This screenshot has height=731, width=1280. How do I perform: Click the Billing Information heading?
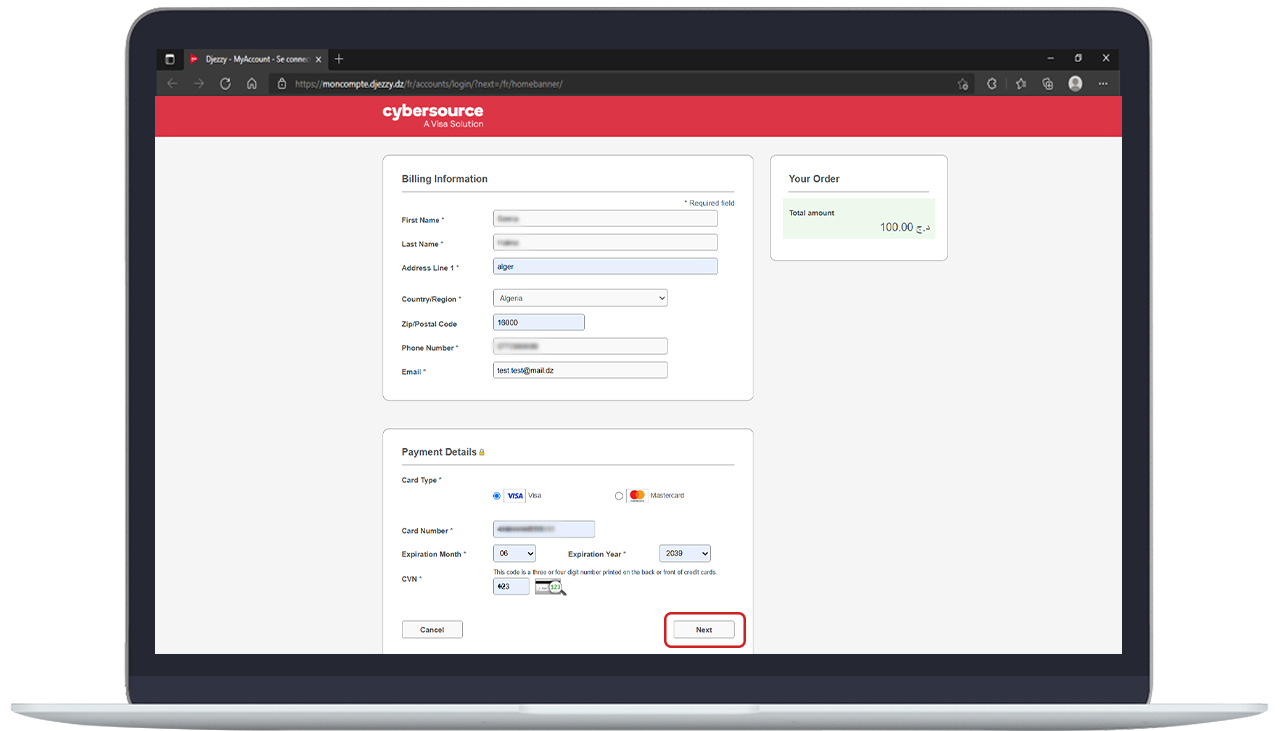click(445, 179)
